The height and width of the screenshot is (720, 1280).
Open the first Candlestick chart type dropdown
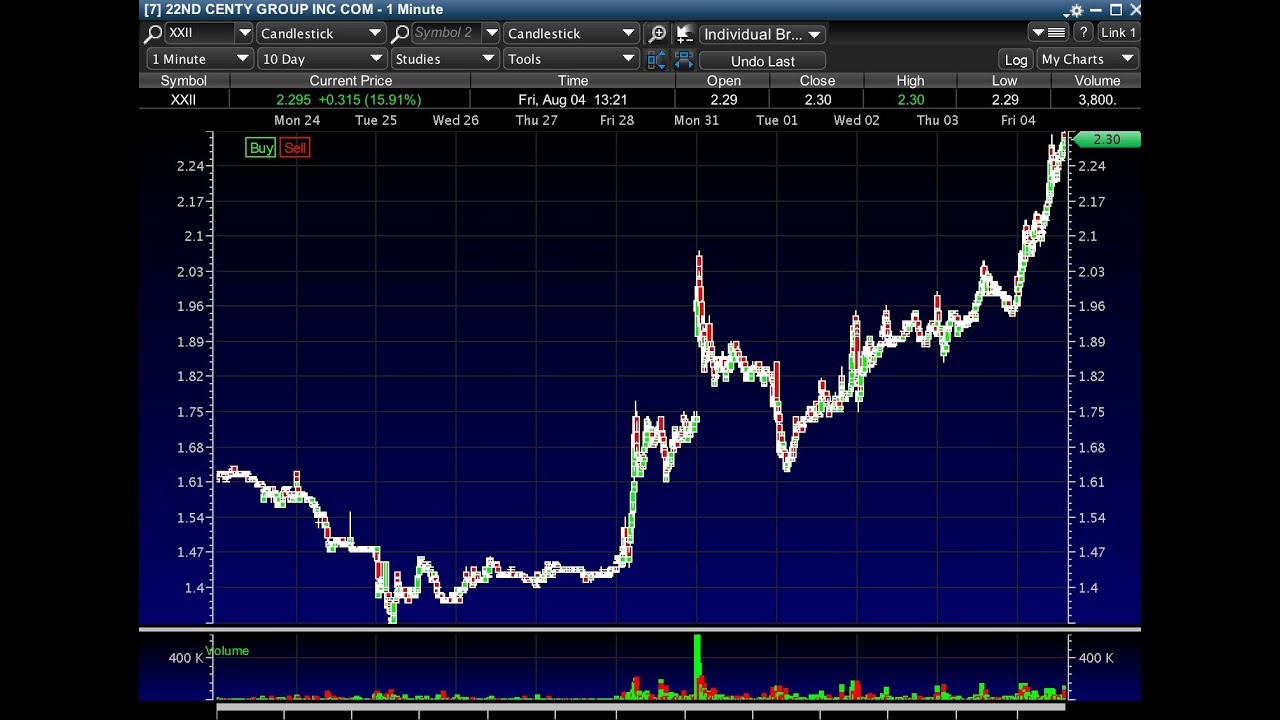tap(320, 33)
